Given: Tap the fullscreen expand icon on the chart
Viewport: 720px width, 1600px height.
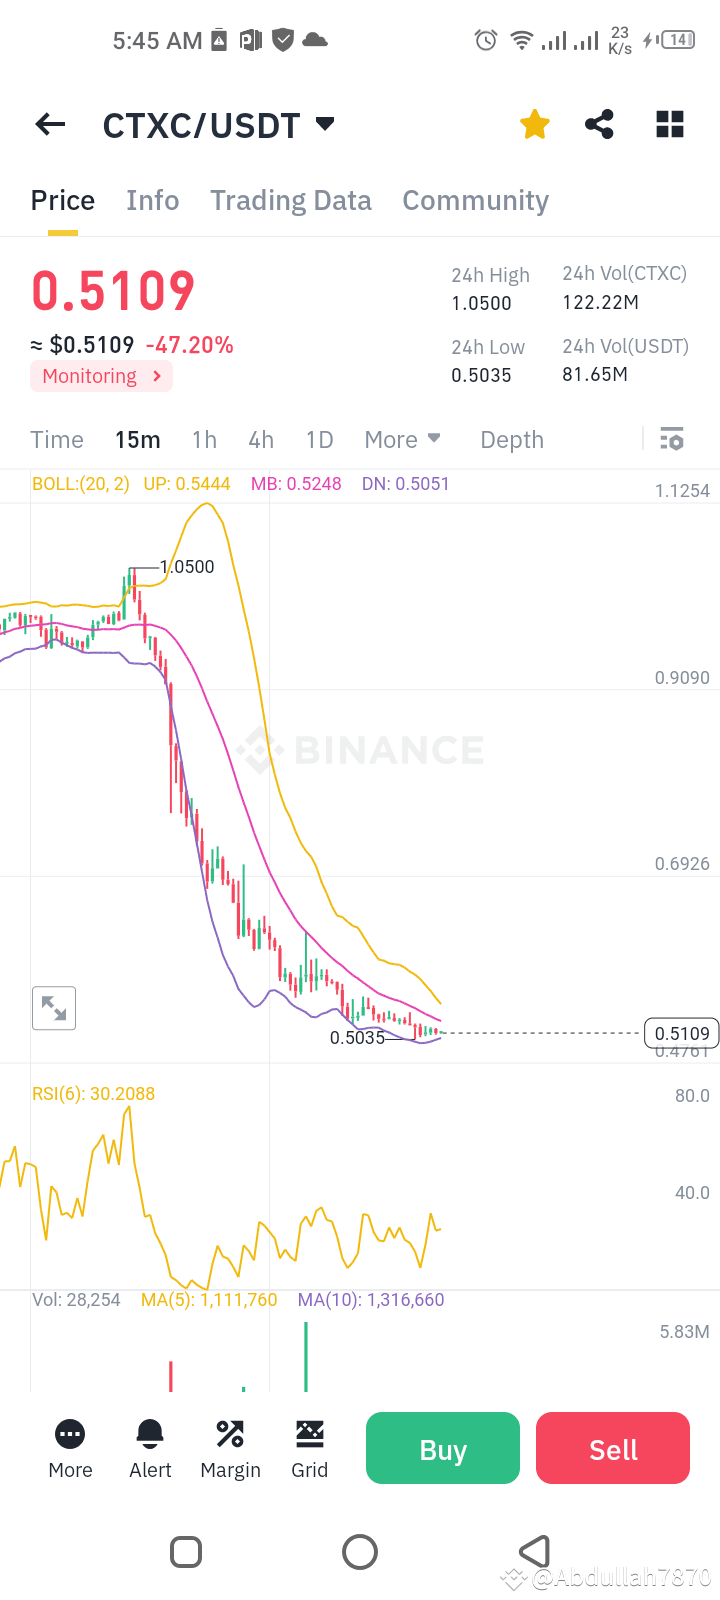Looking at the screenshot, I should pyautogui.click(x=54, y=1008).
